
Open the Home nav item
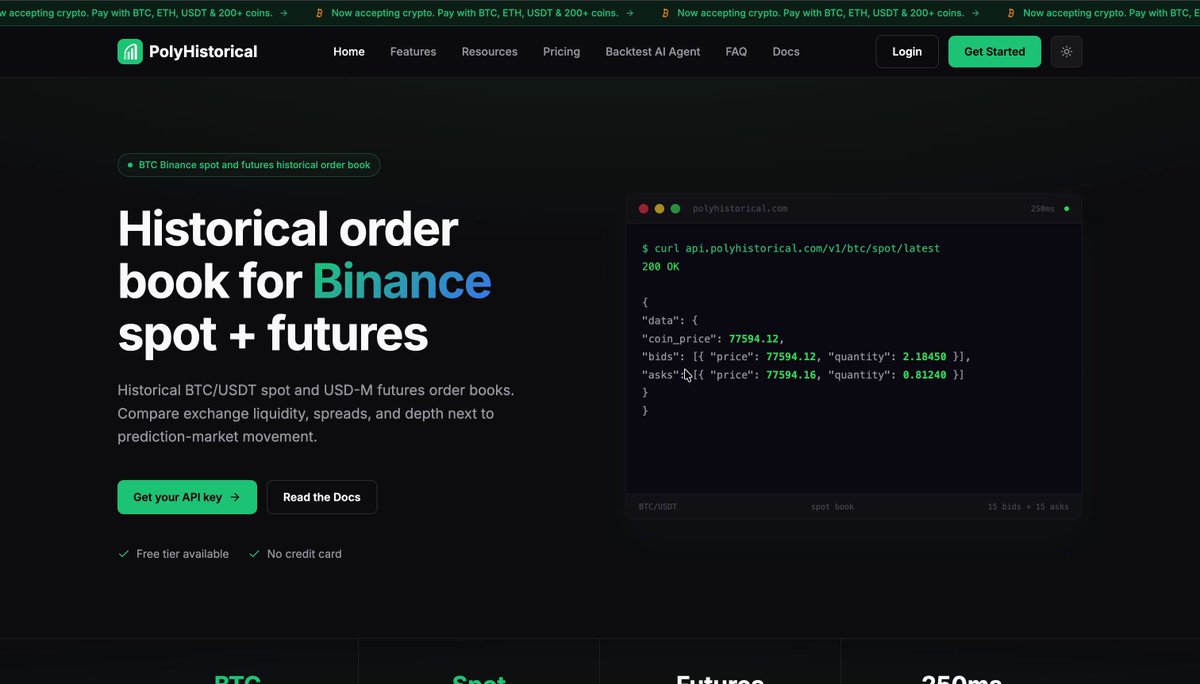[349, 52]
